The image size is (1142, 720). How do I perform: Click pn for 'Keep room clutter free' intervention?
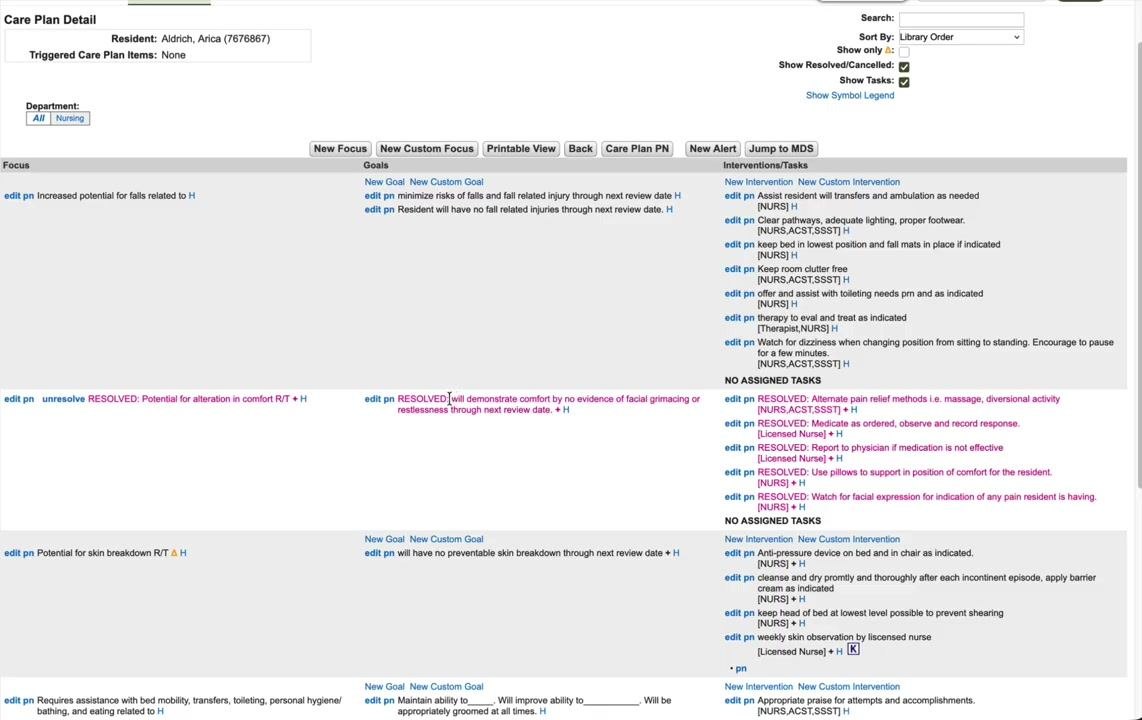(x=749, y=269)
